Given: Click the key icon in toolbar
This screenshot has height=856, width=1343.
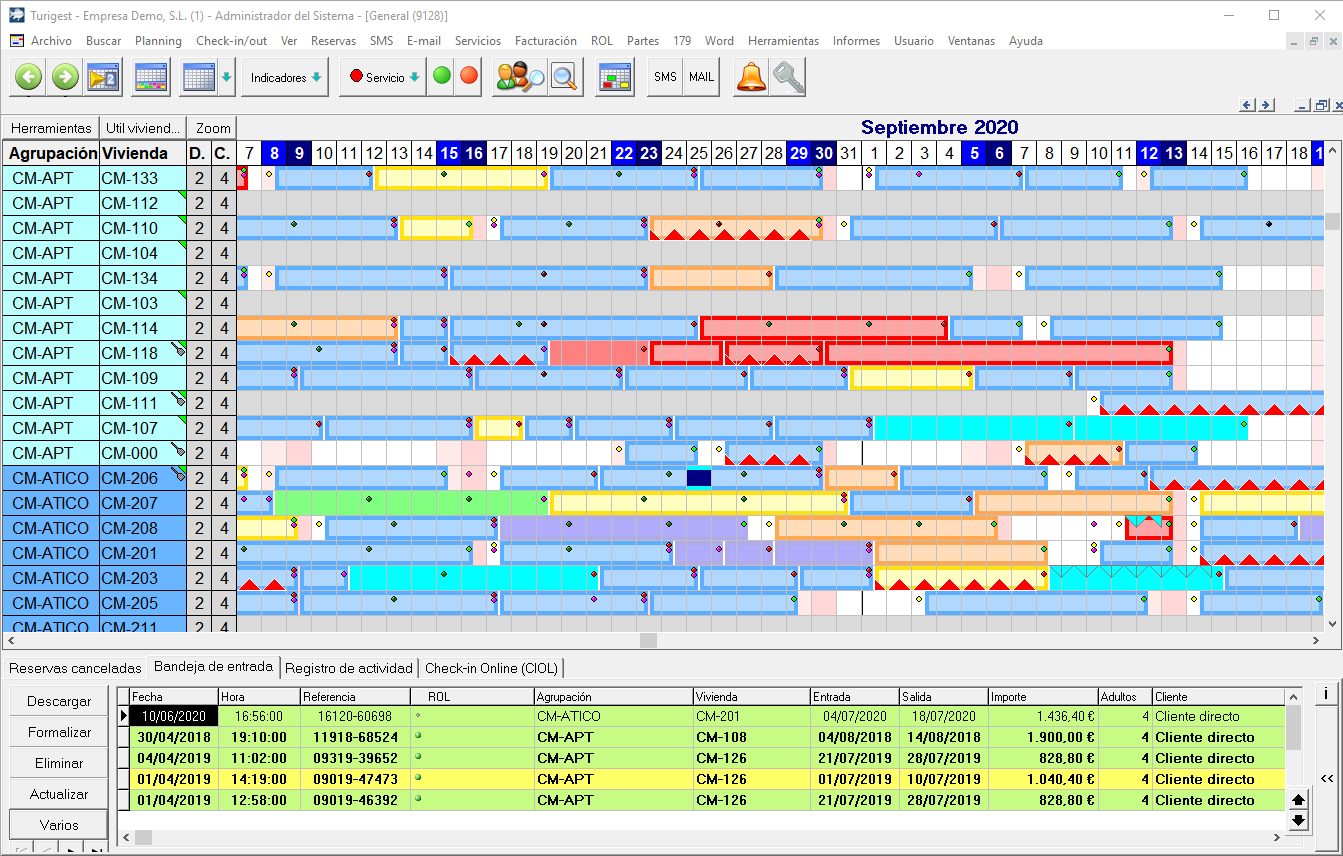Looking at the screenshot, I should pyautogui.click(x=788, y=77).
